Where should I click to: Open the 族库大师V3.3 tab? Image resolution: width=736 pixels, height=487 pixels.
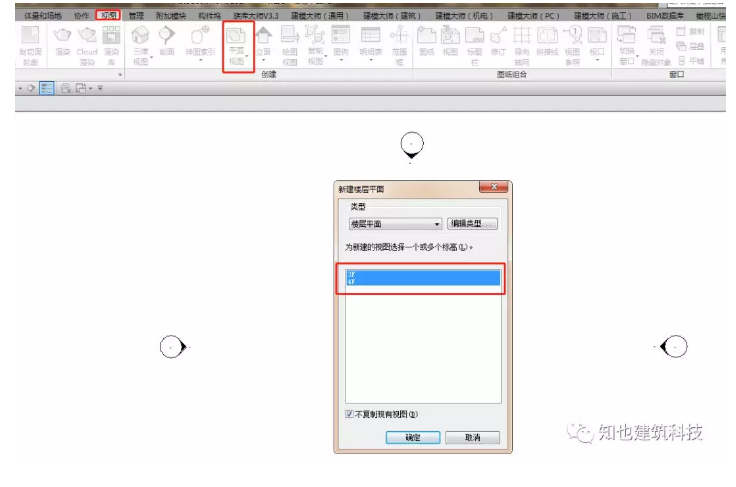[x=256, y=15]
